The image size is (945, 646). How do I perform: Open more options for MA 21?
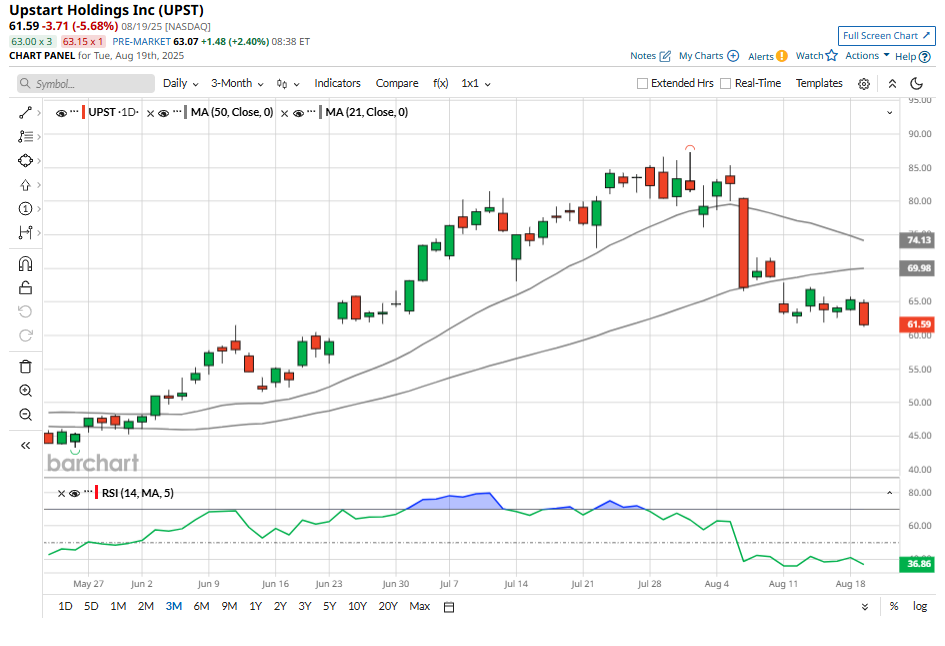pos(312,111)
